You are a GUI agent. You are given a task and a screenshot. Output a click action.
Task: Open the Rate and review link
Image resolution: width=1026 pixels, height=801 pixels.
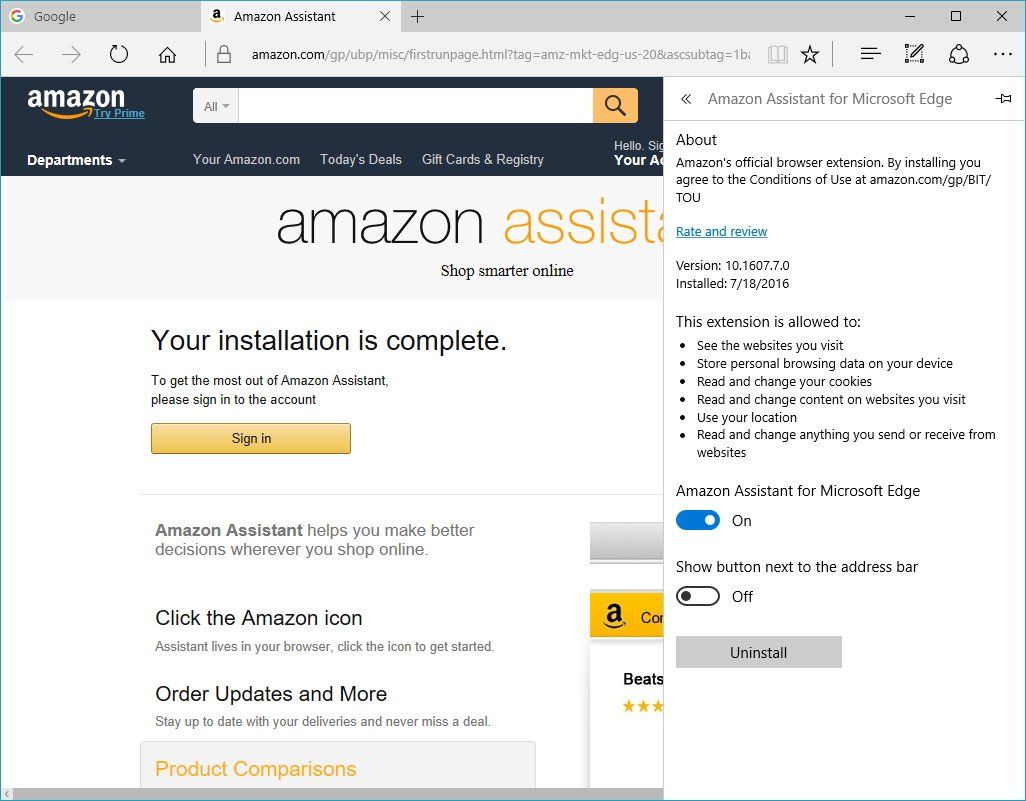(721, 232)
